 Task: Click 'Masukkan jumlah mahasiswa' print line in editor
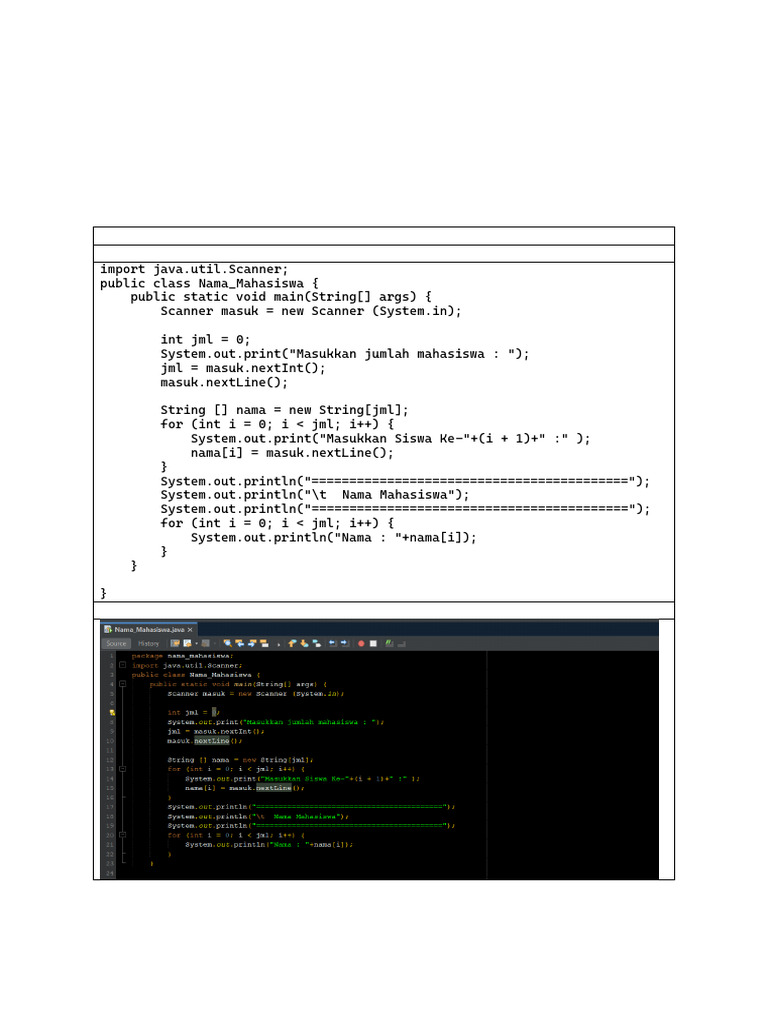[x=276, y=722]
